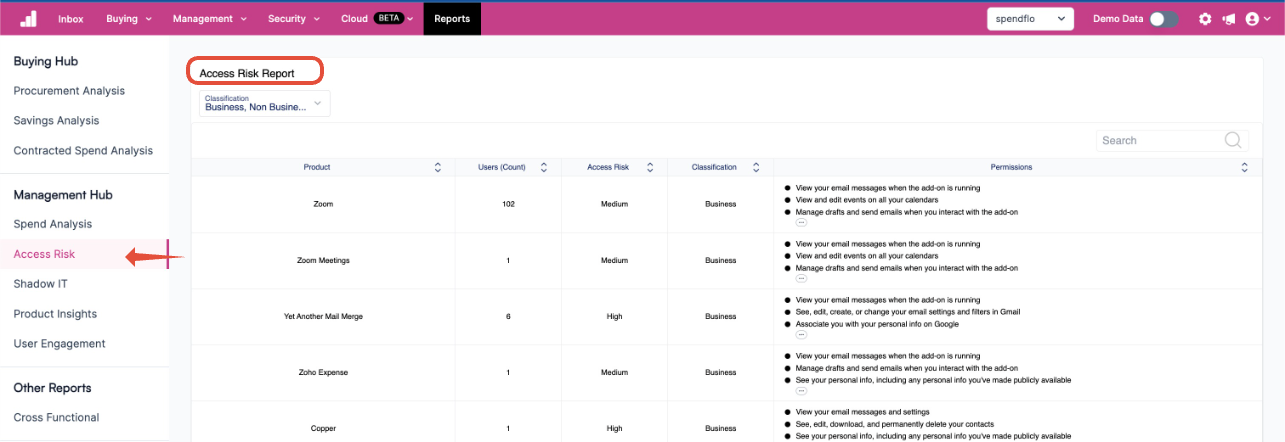1285x442 pixels.
Task: Click the search magnifier icon
Action: click(1233, 140)
